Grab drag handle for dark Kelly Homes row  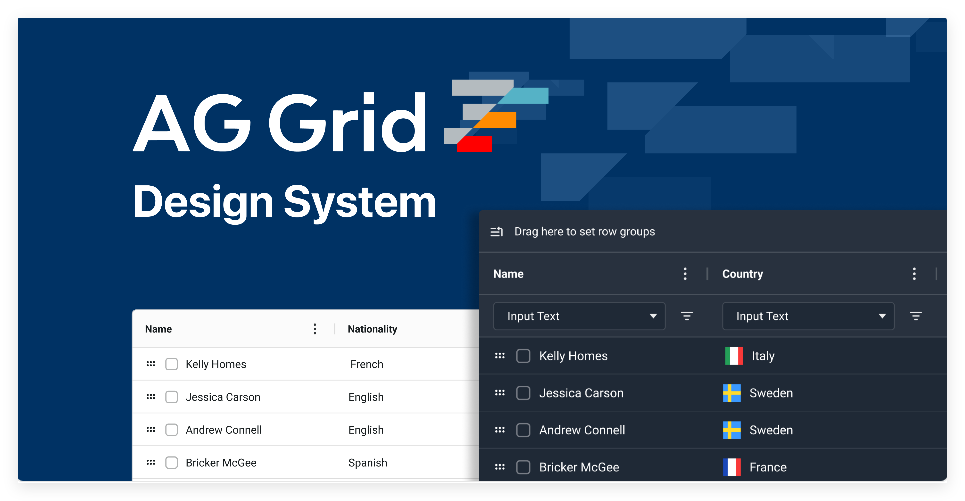pos(500,356)
